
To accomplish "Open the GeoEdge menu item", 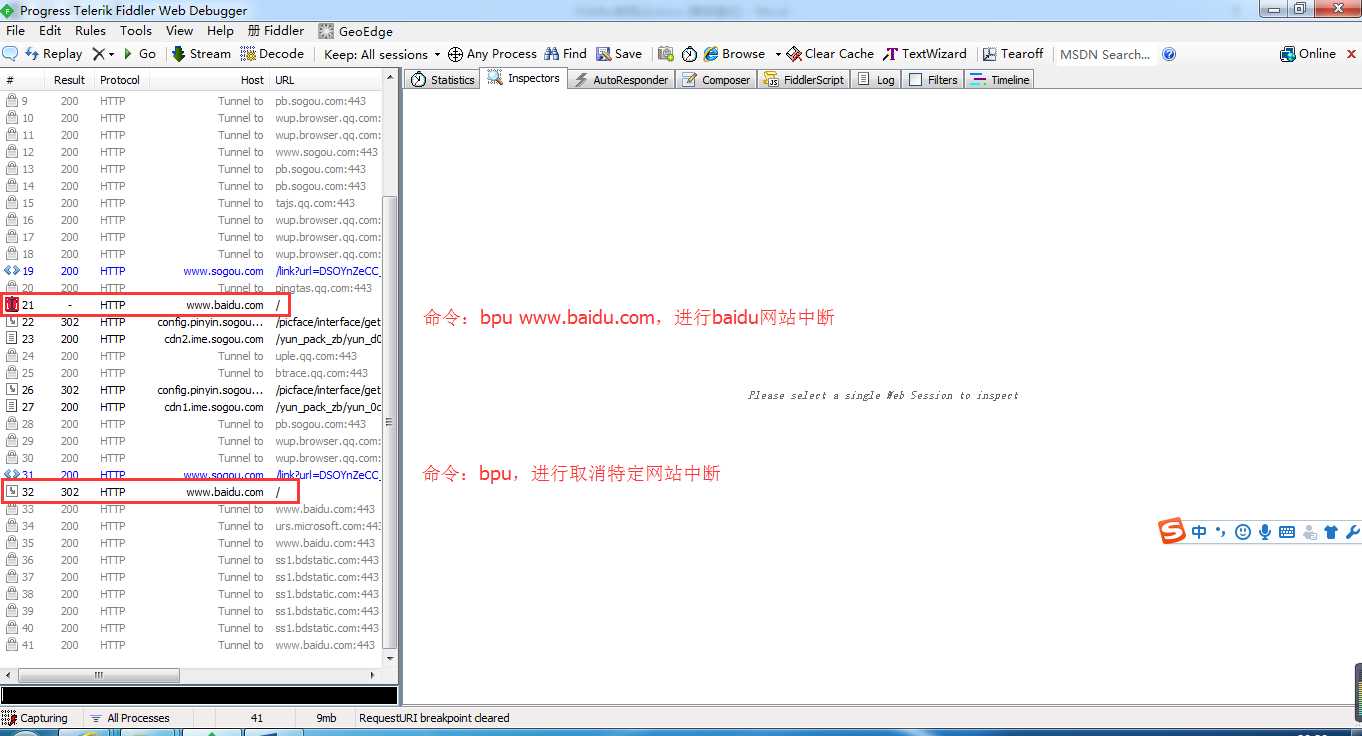I will pos(356,31).
